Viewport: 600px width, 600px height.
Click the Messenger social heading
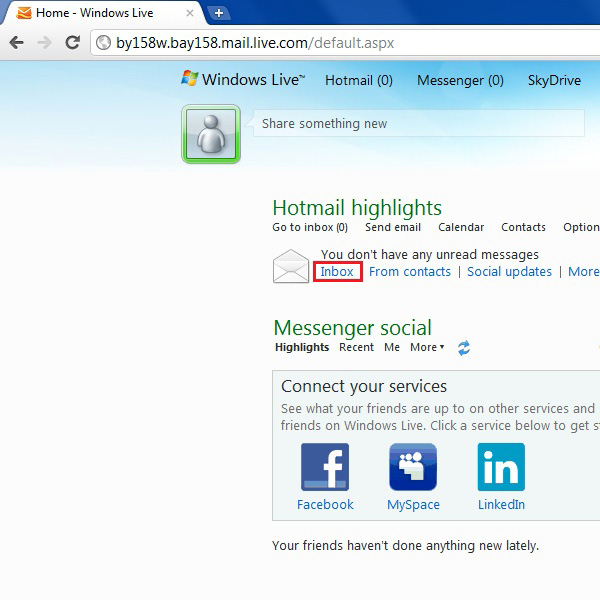pyautogui.click(x=352, y=328)
